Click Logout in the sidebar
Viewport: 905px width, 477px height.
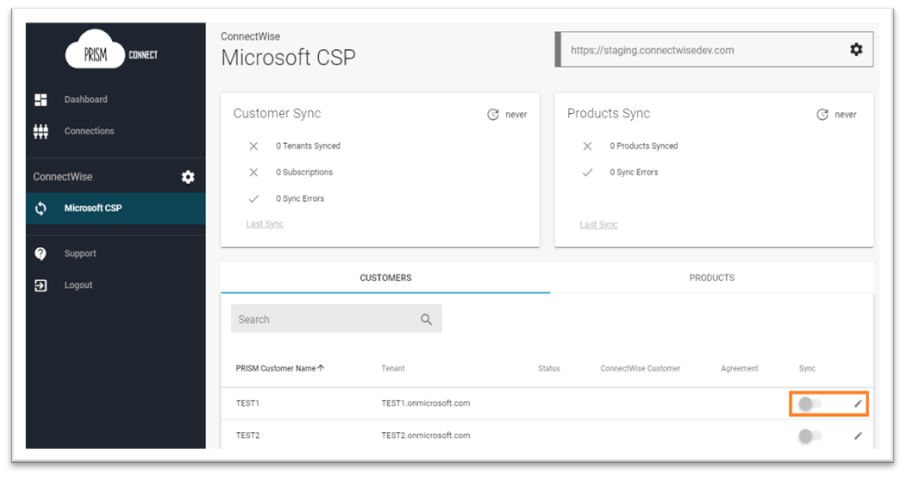coord(78,285)
